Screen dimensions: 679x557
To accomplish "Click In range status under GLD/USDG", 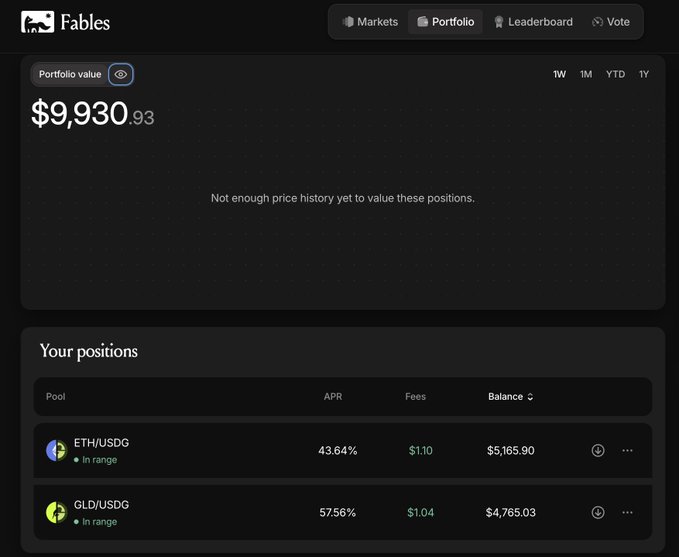I will 95,522.
